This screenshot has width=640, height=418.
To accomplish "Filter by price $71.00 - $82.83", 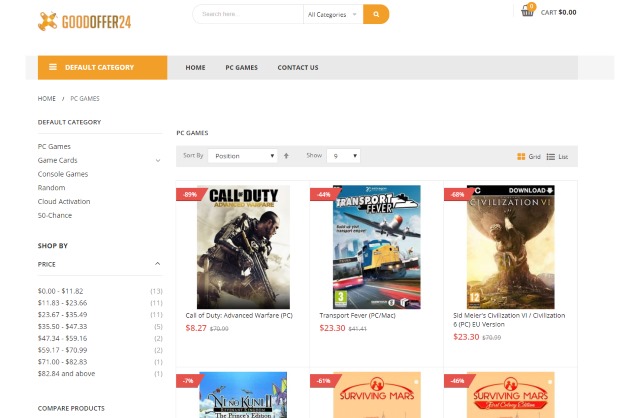I will point(62,362).
